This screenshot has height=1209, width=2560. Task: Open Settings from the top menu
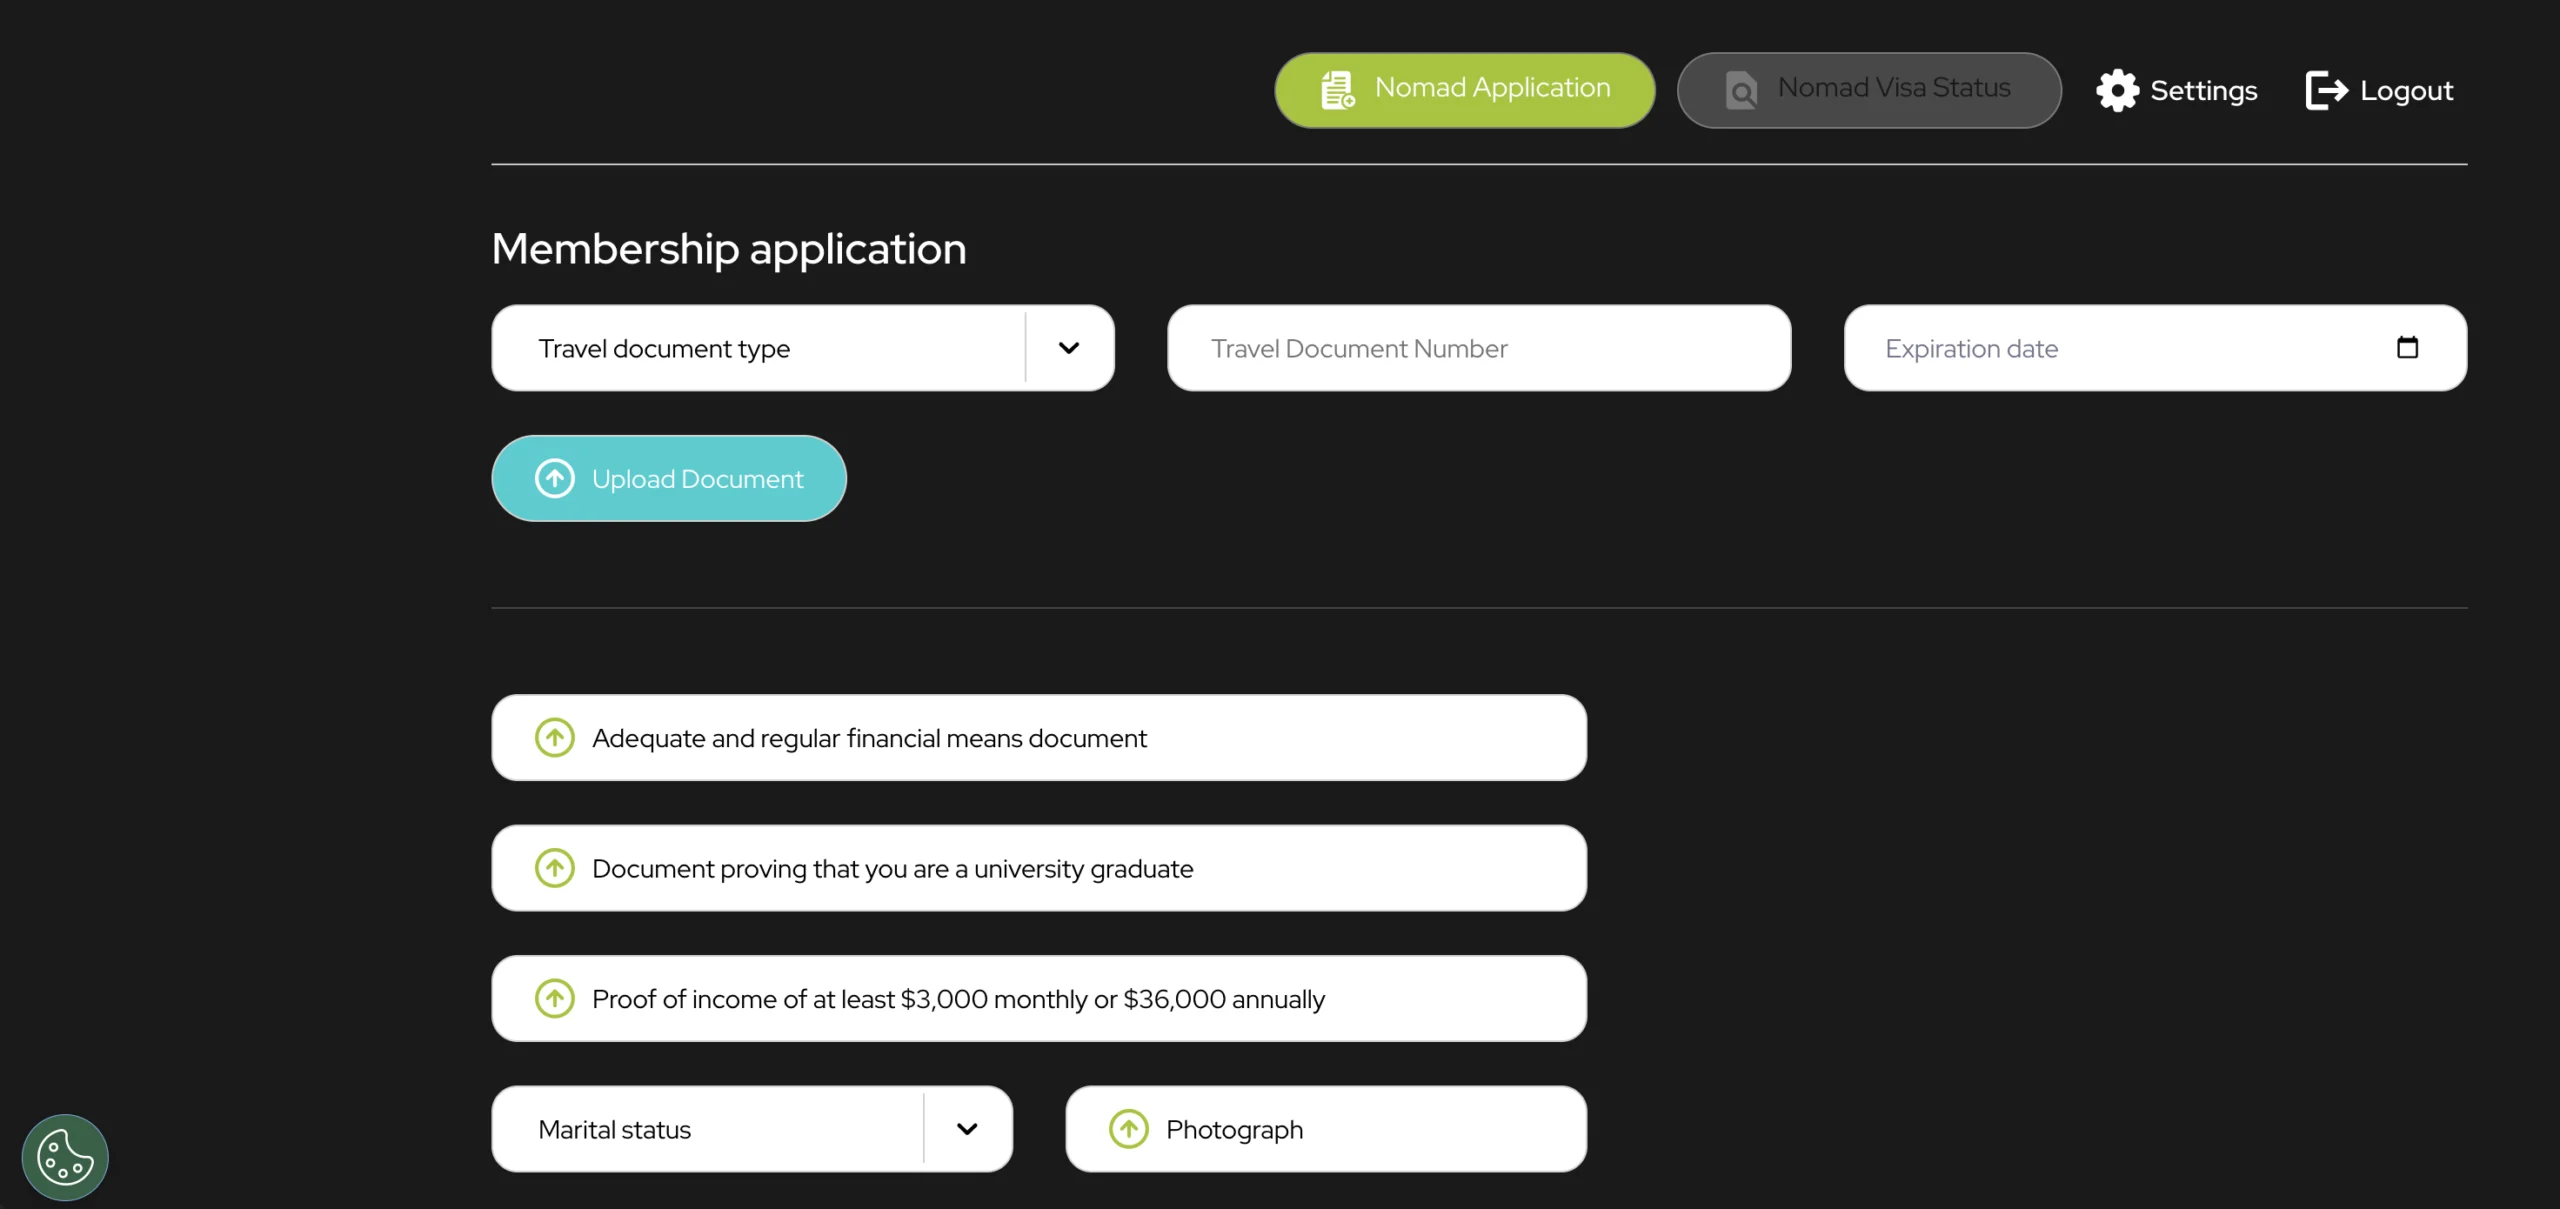click(x=2177, y=91)
